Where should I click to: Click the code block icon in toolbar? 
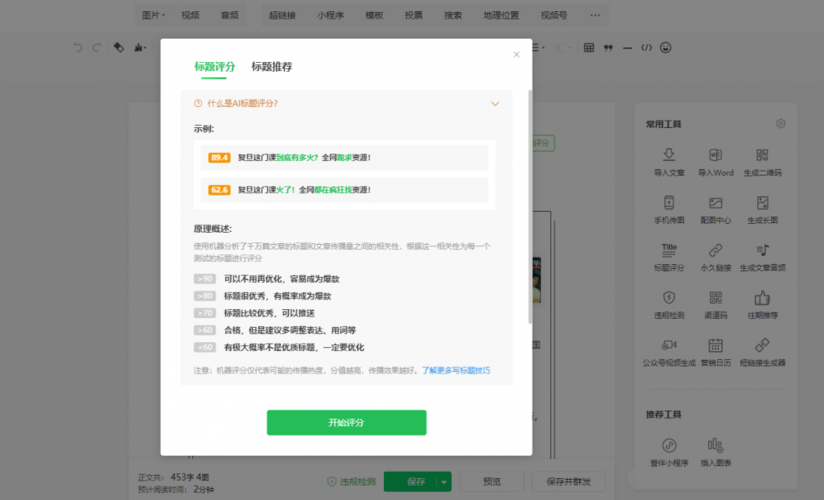point(646,48)
